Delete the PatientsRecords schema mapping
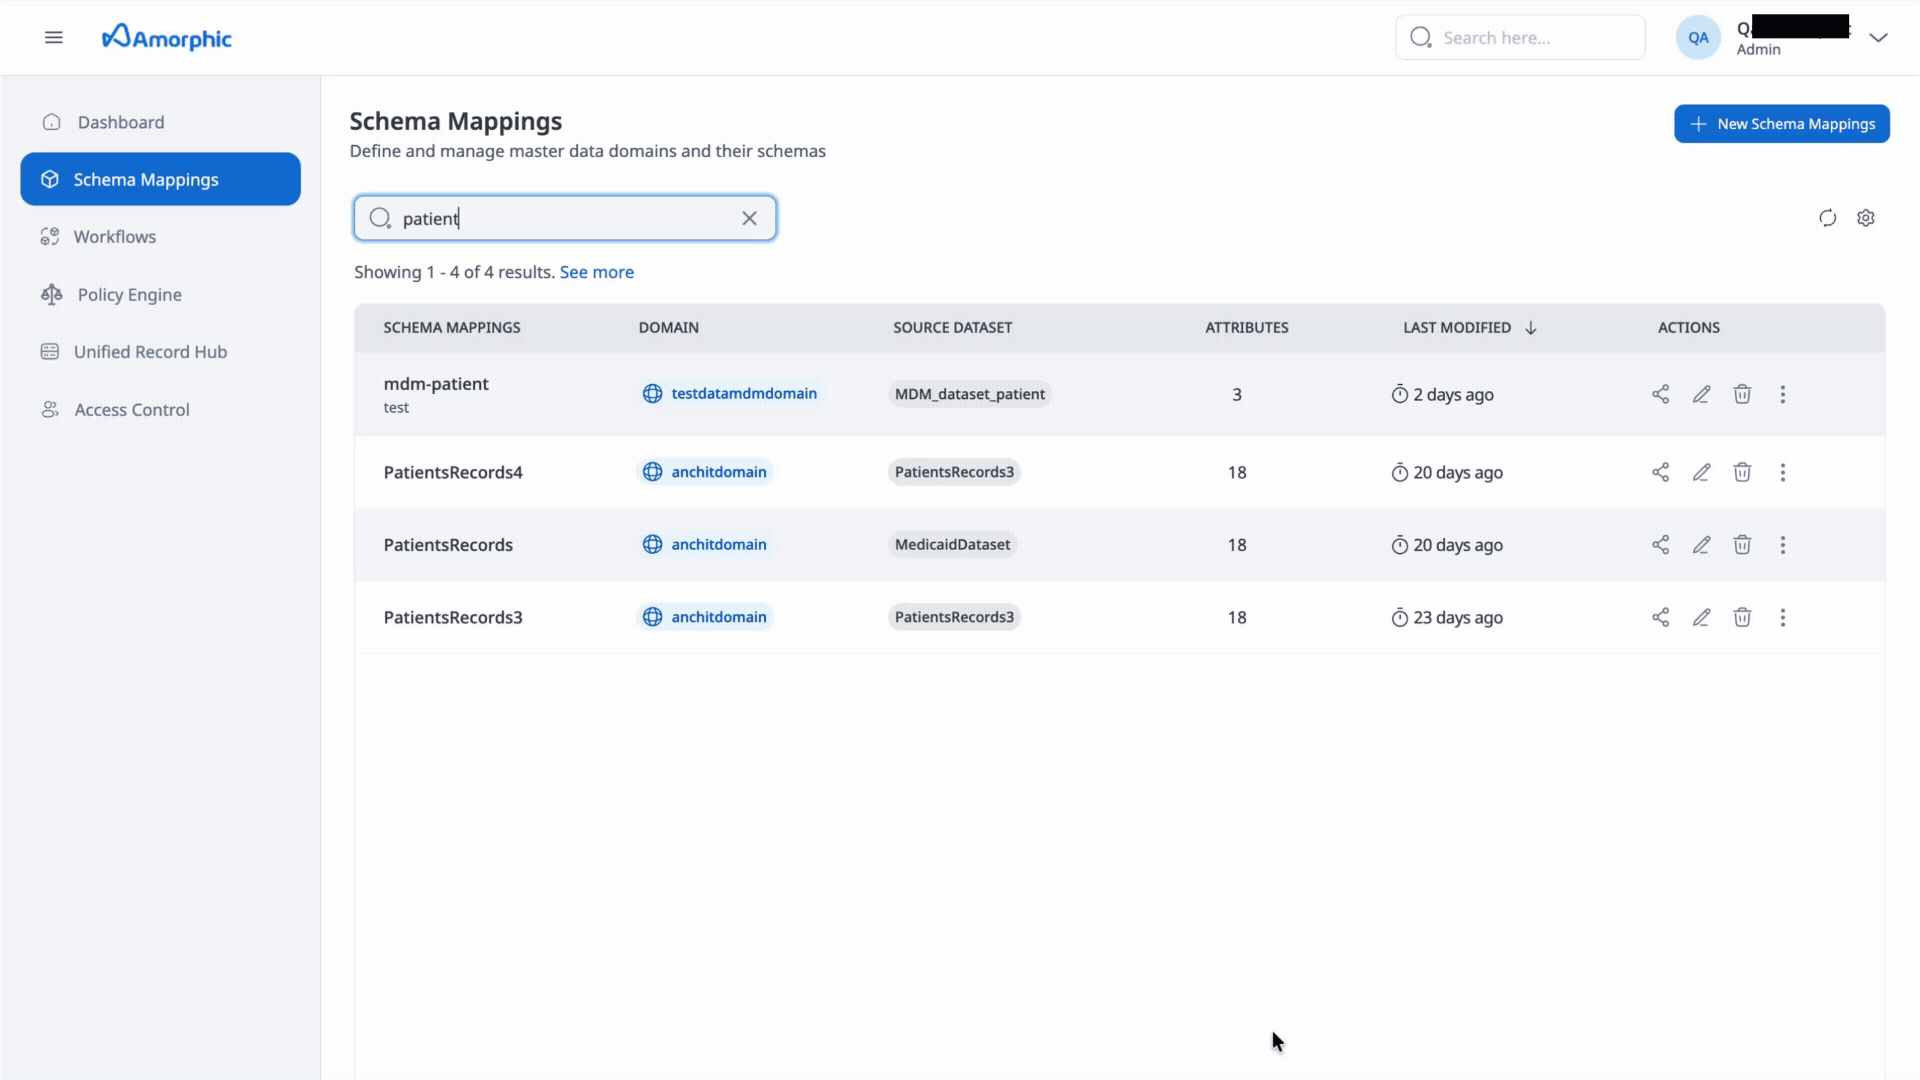Viewport: 1920px width, 1080px height. tap(1742, 545)
